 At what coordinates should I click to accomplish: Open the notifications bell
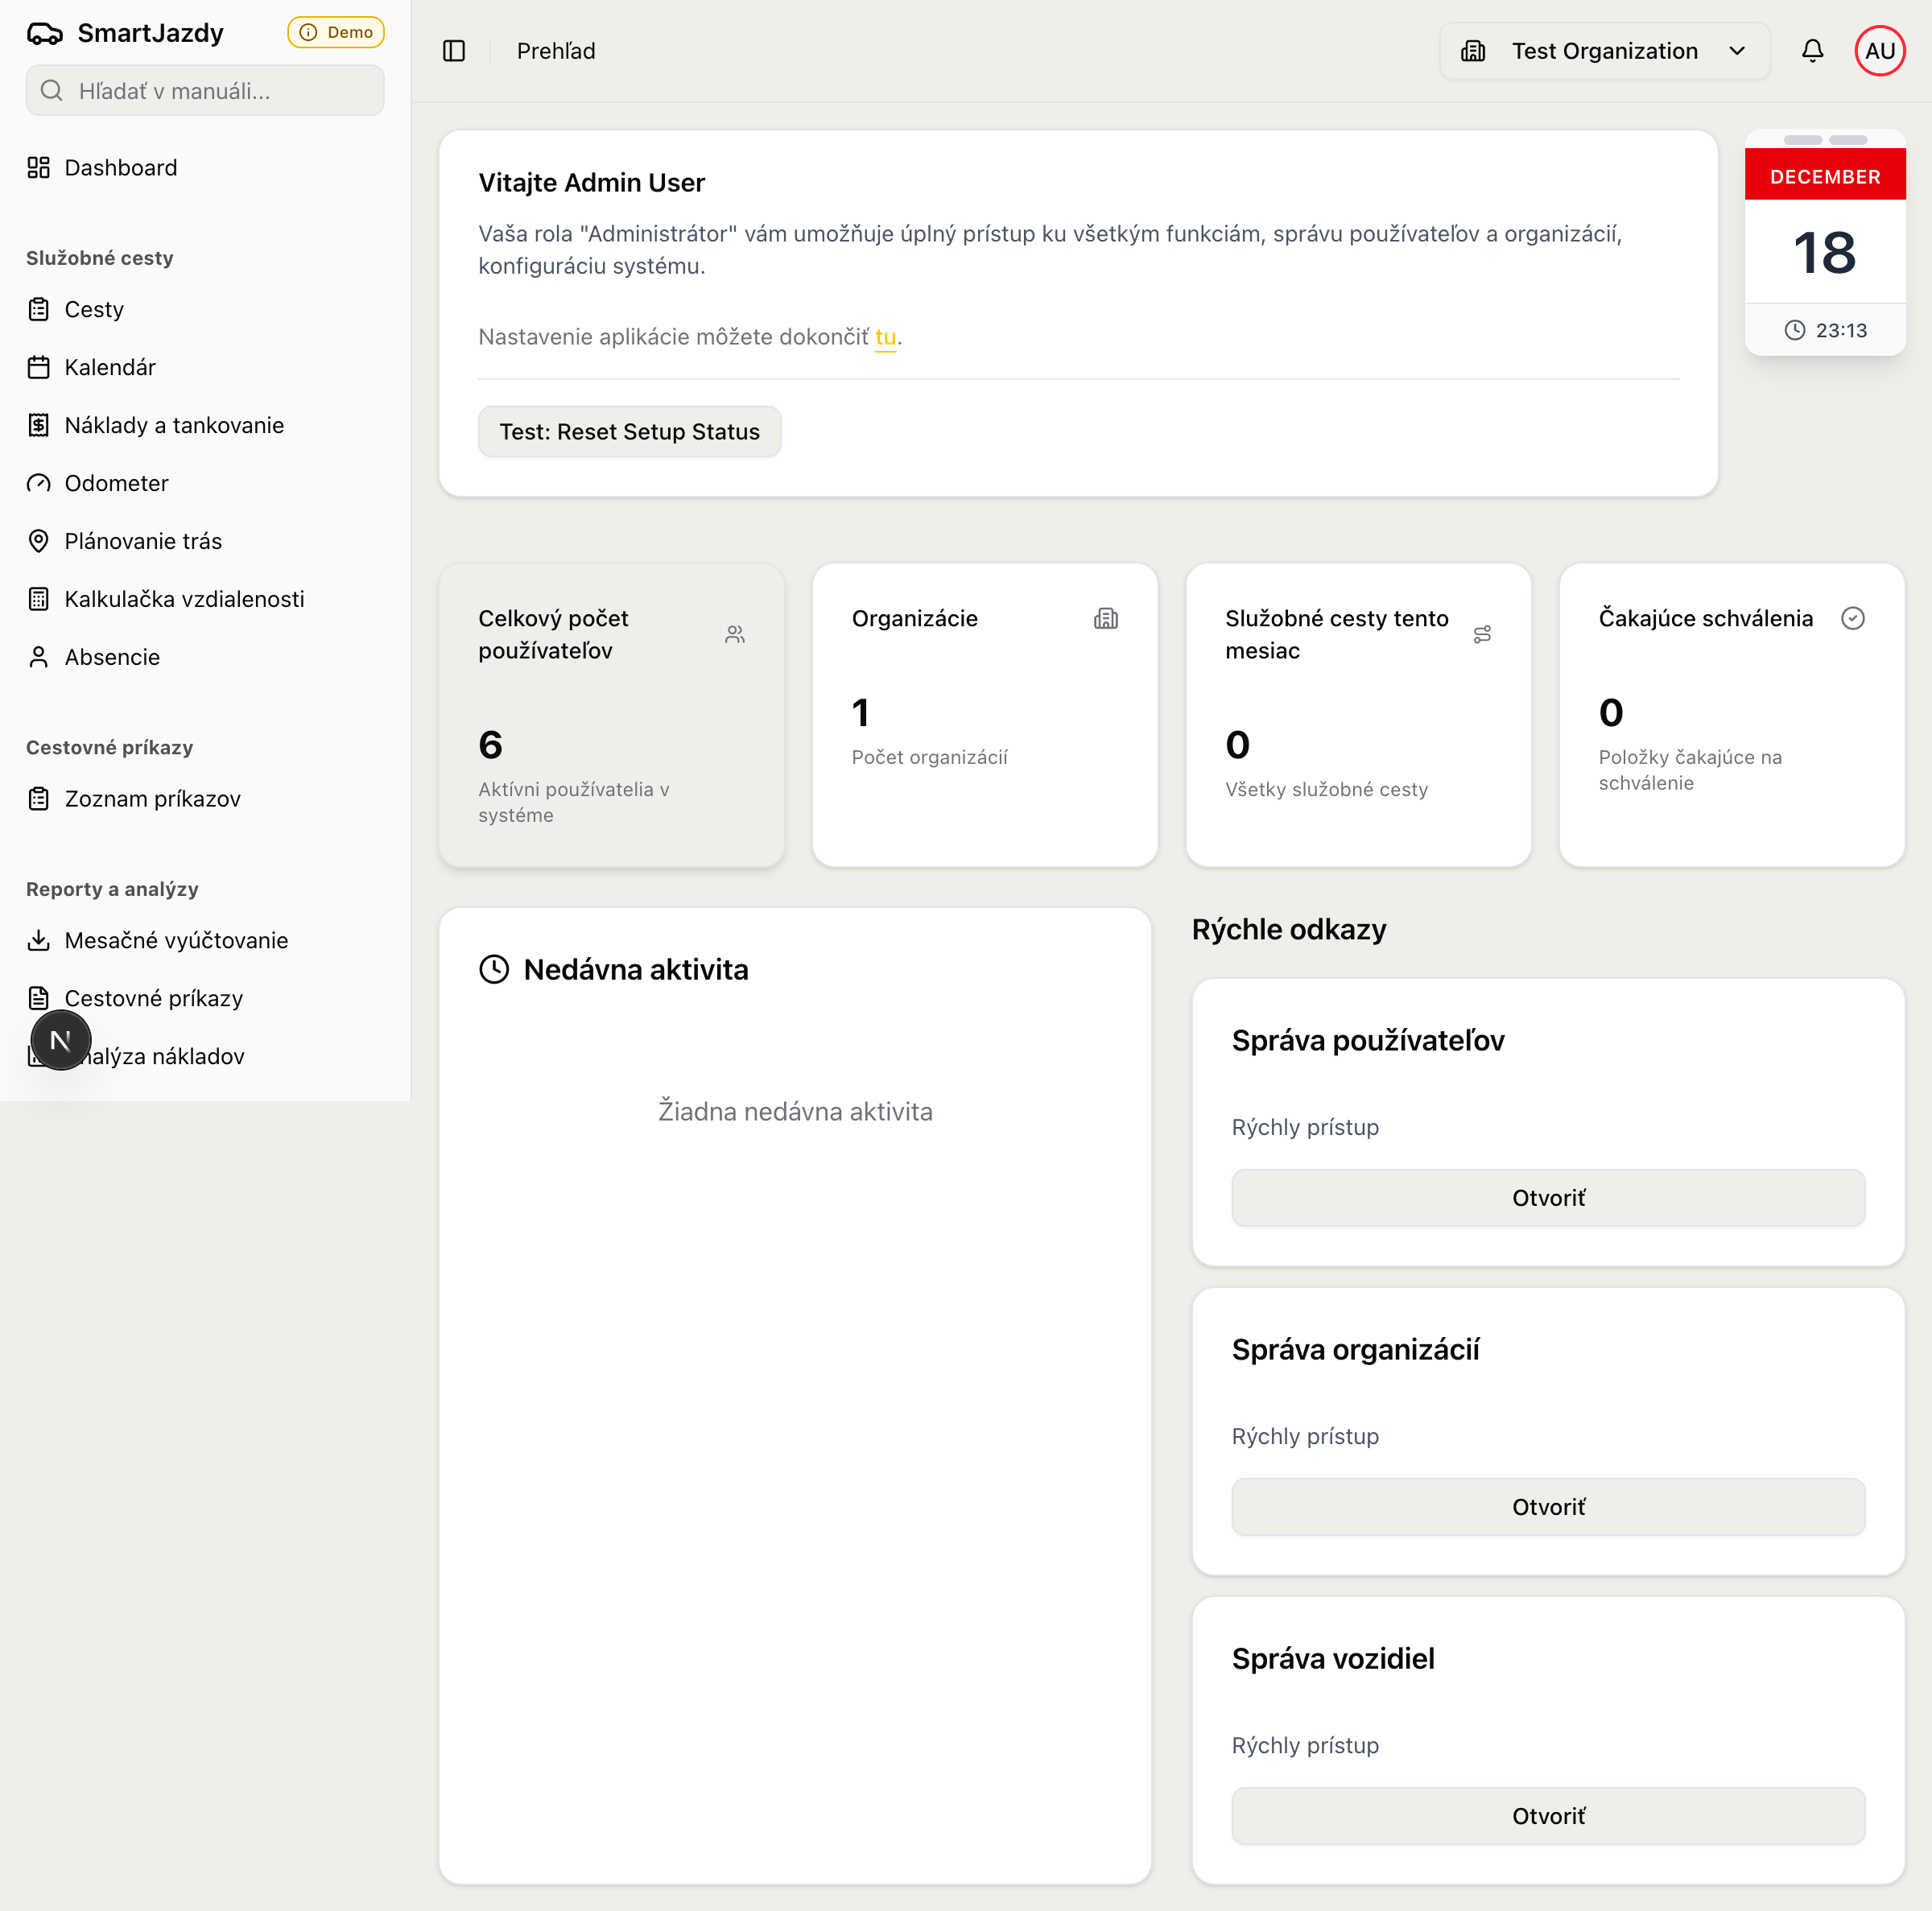1813,51
